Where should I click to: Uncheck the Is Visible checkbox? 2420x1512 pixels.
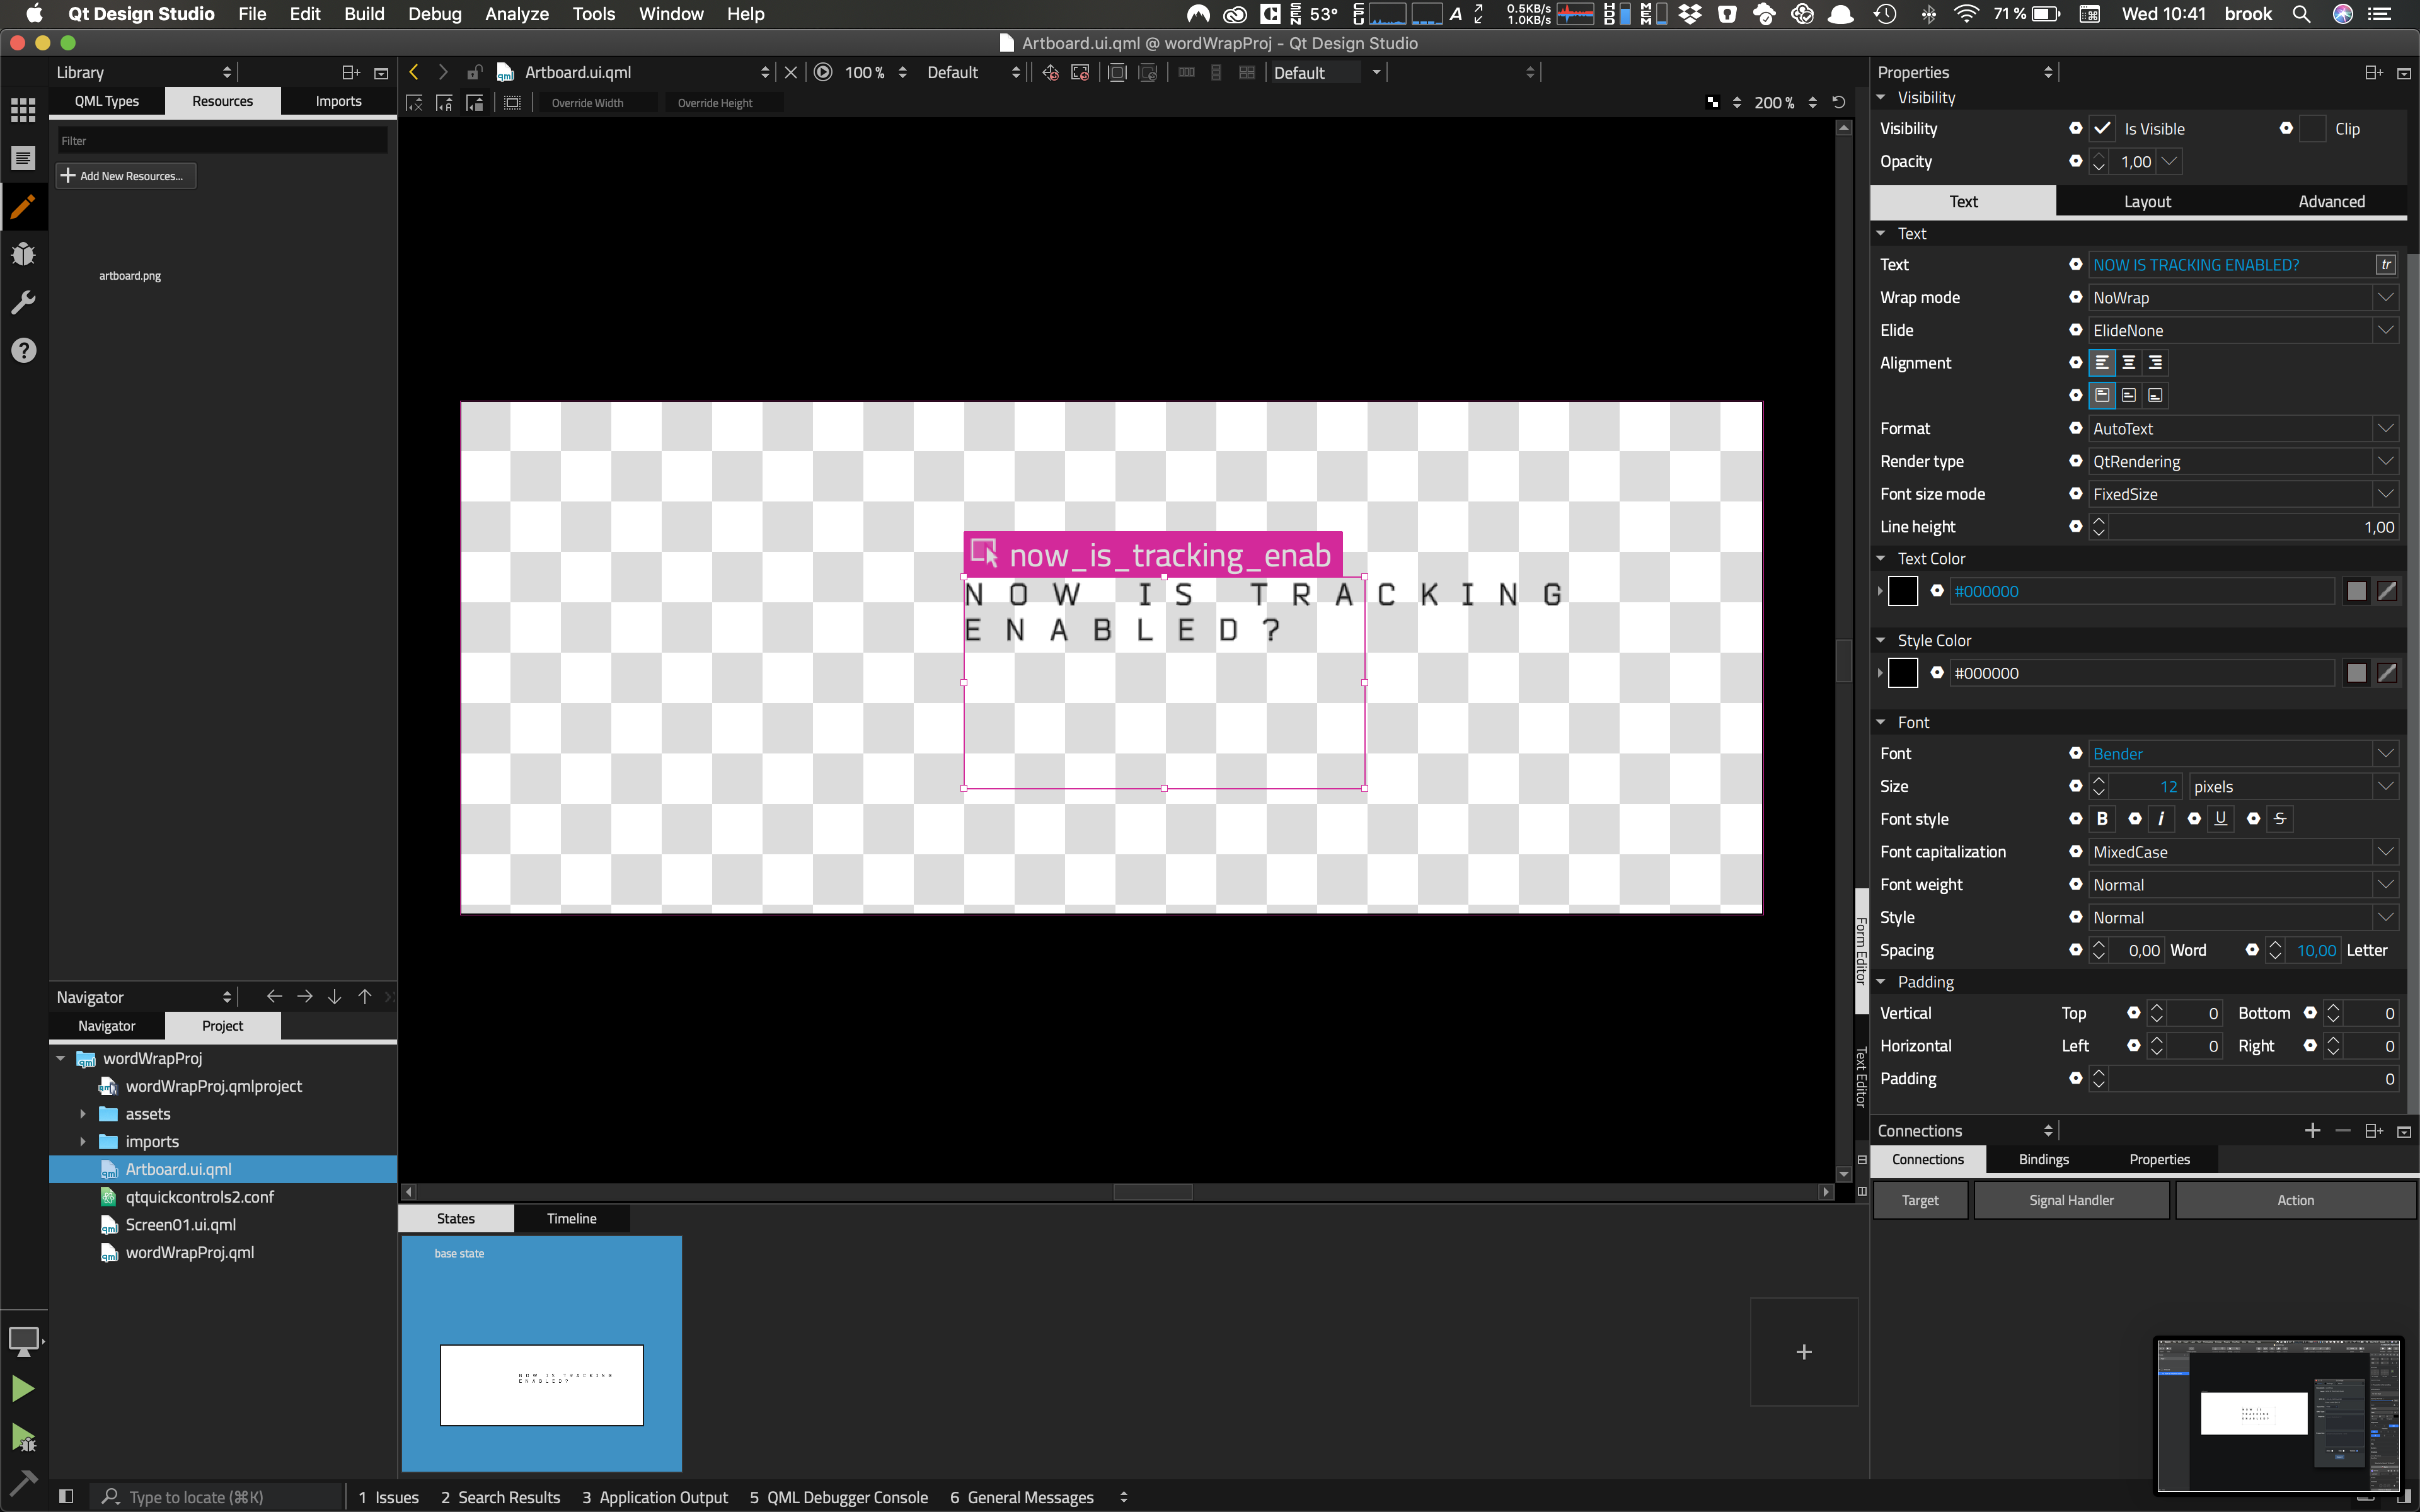coord(2102,129)
